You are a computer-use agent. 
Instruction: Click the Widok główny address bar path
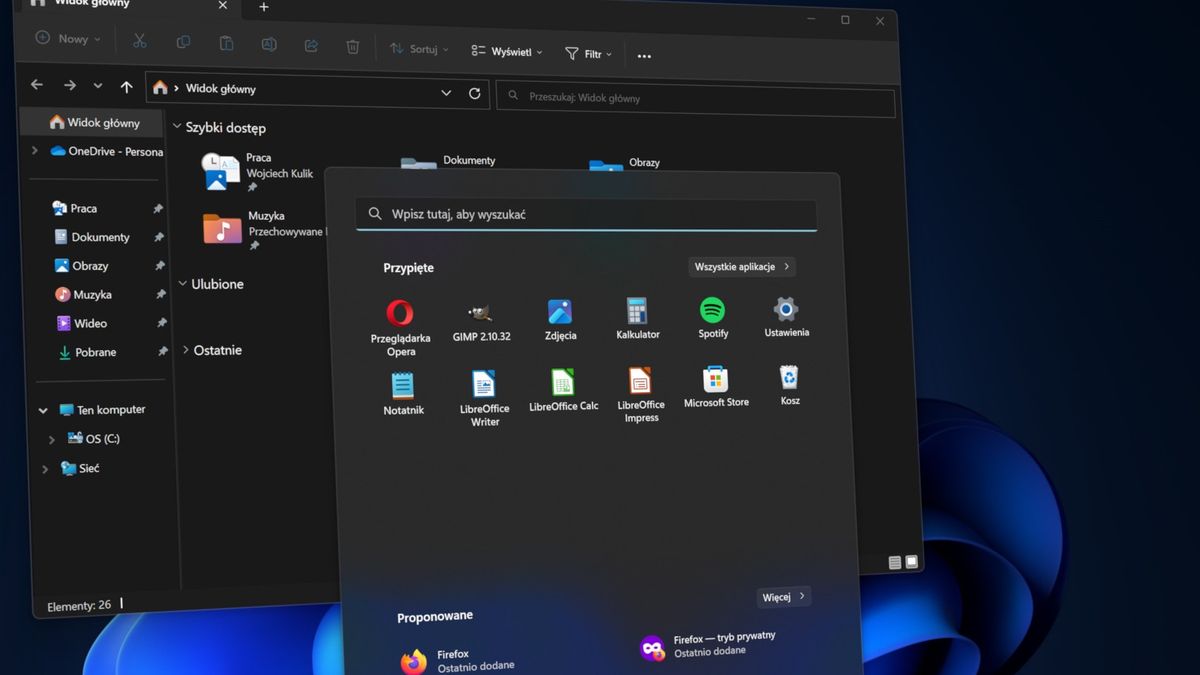pyautogui.click(x=221, y=88)
